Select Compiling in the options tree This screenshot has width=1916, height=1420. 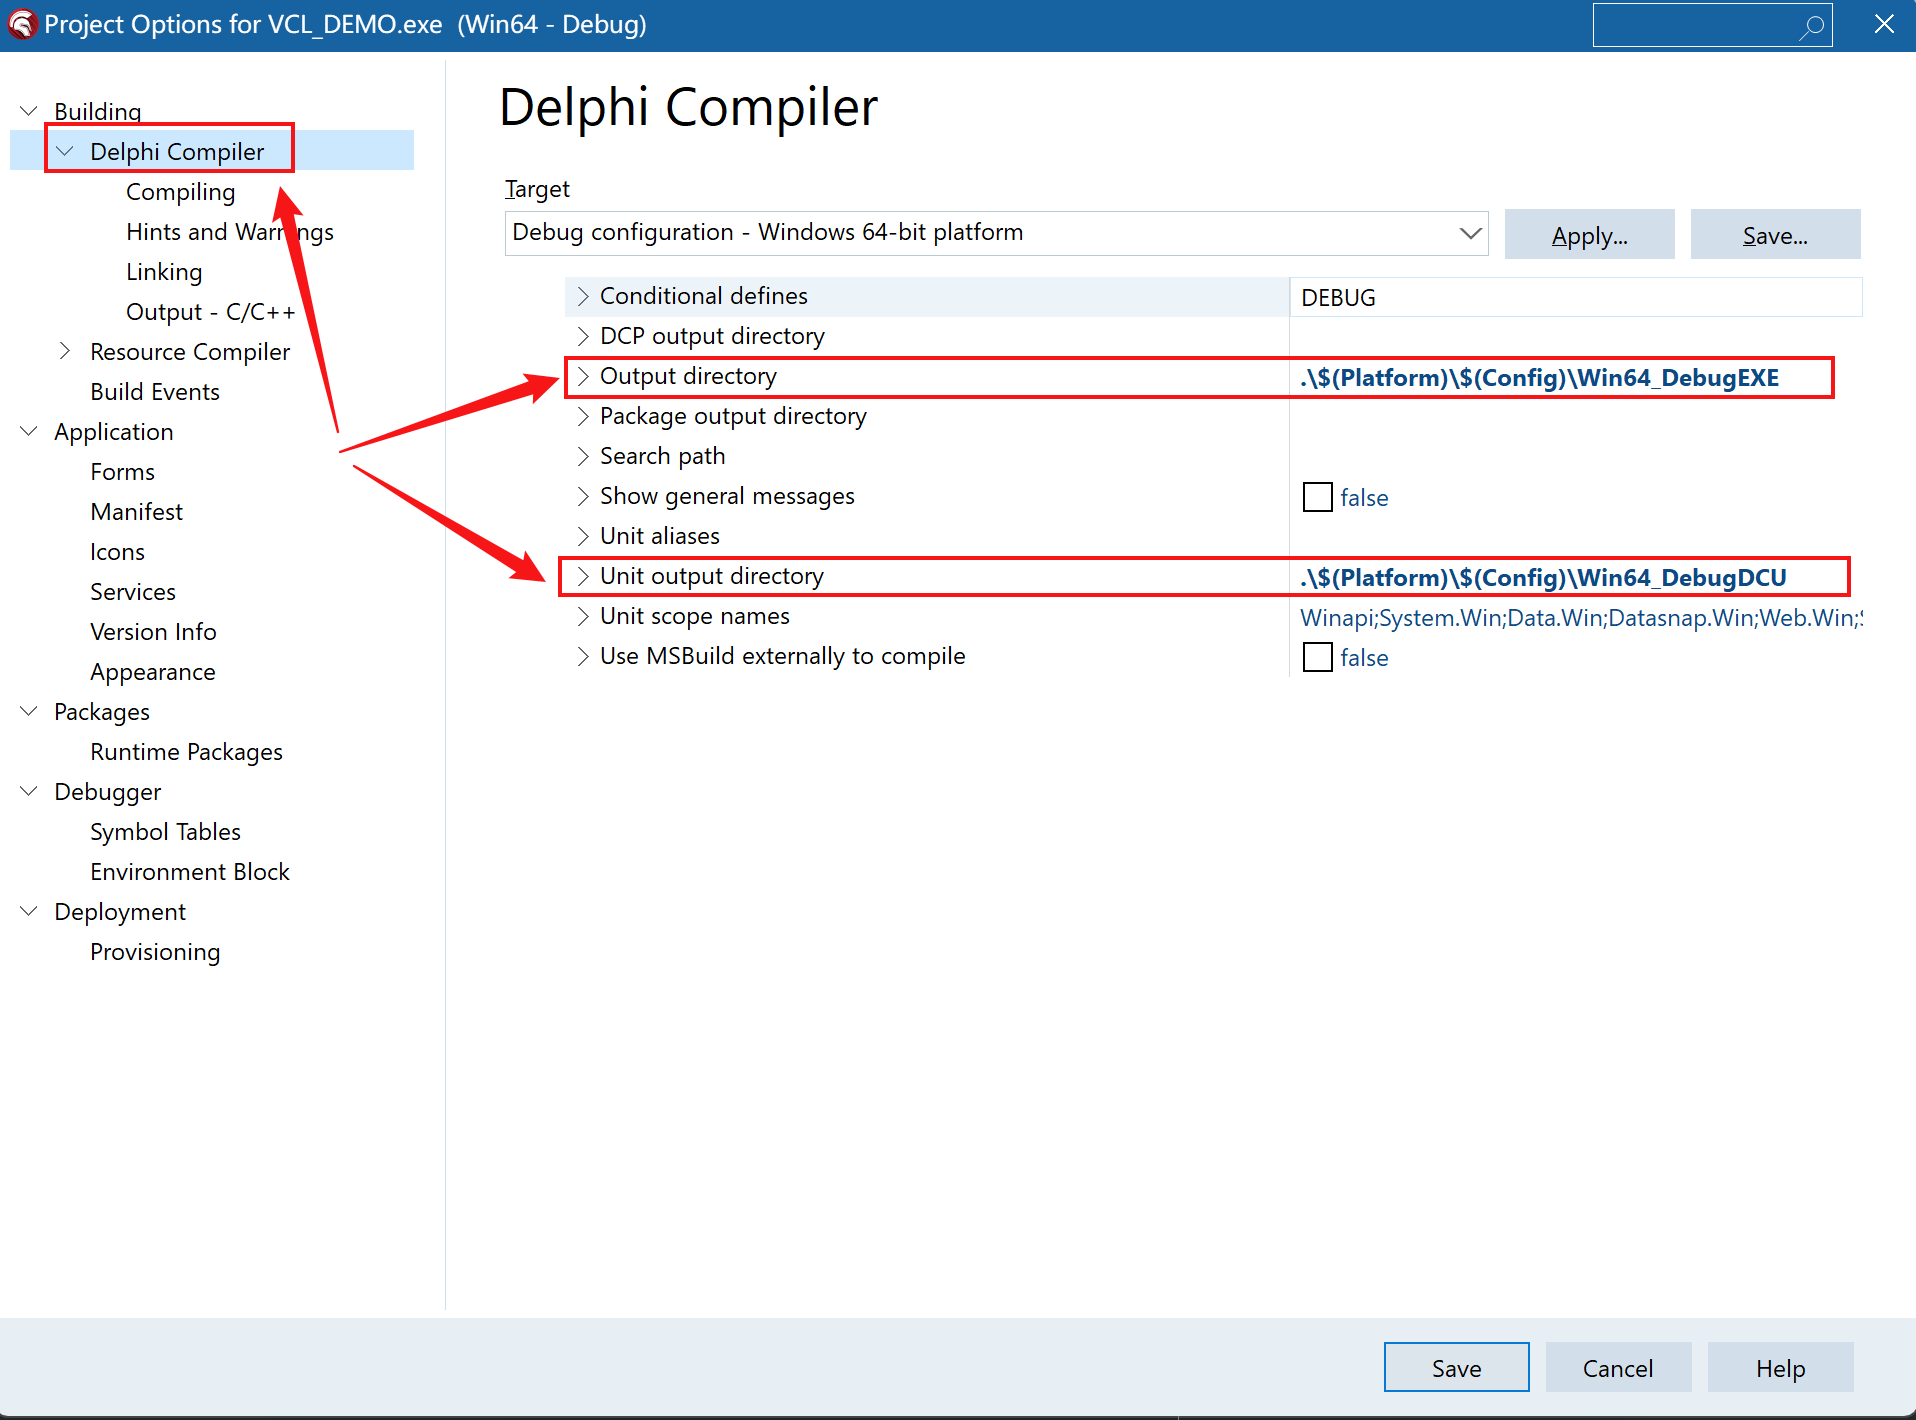point(181,192)
